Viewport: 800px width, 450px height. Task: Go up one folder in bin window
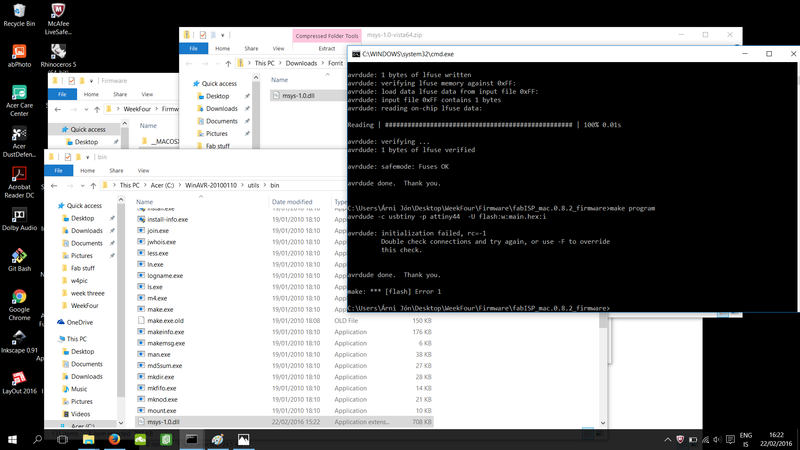[x=93, y=185]
